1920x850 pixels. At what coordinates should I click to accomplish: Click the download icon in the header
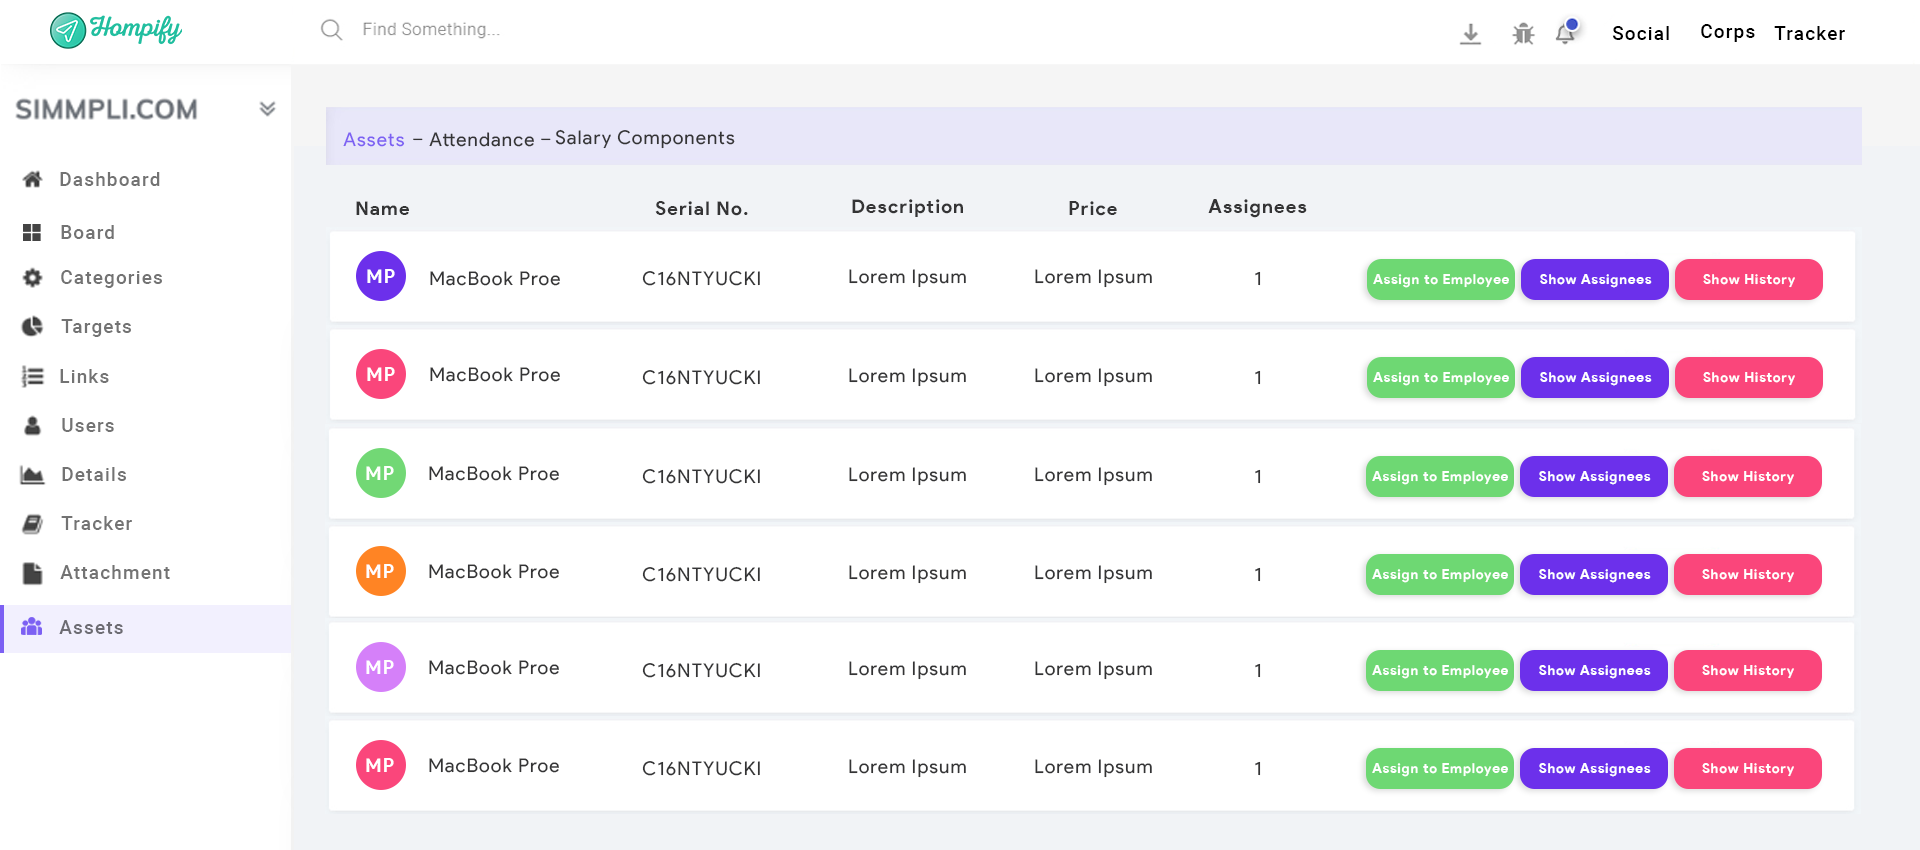coord(1470,34)
